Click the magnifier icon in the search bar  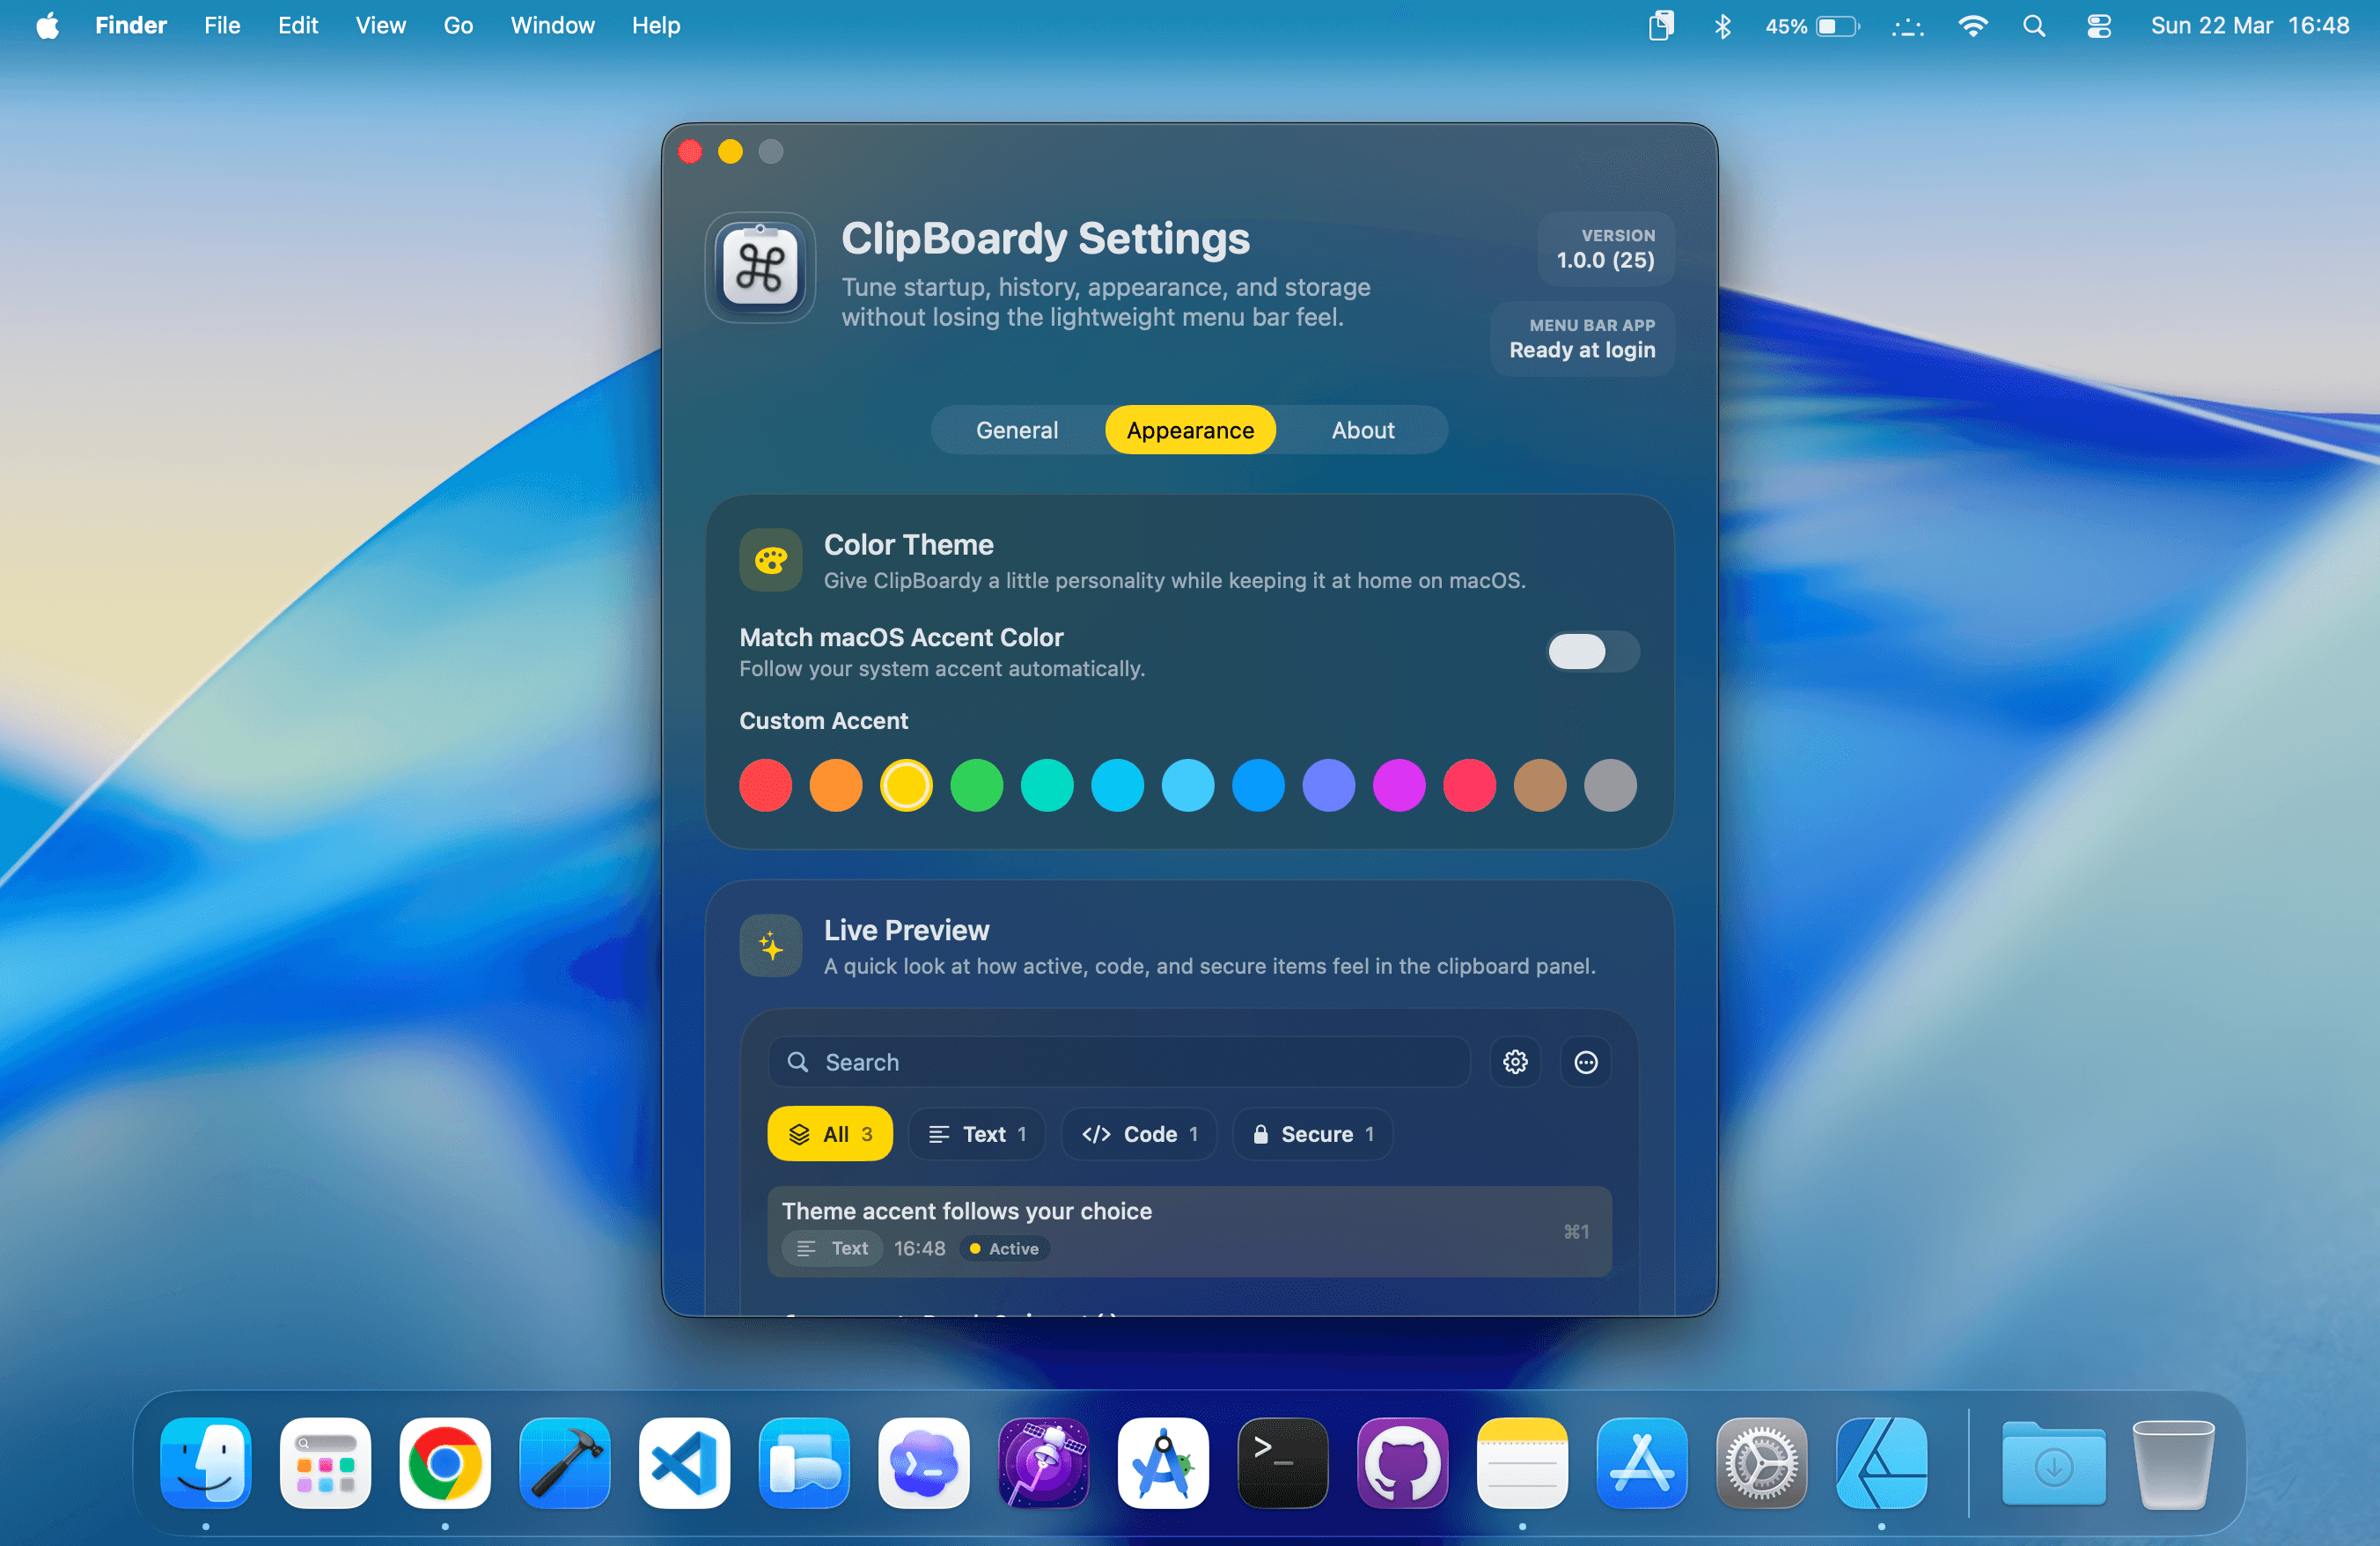[798, 1062]
